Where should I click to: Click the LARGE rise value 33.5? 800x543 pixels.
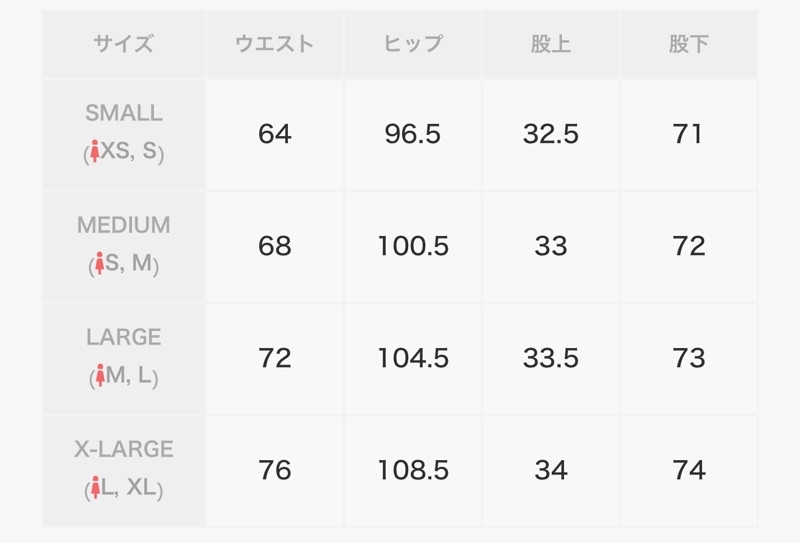point(551,358)
